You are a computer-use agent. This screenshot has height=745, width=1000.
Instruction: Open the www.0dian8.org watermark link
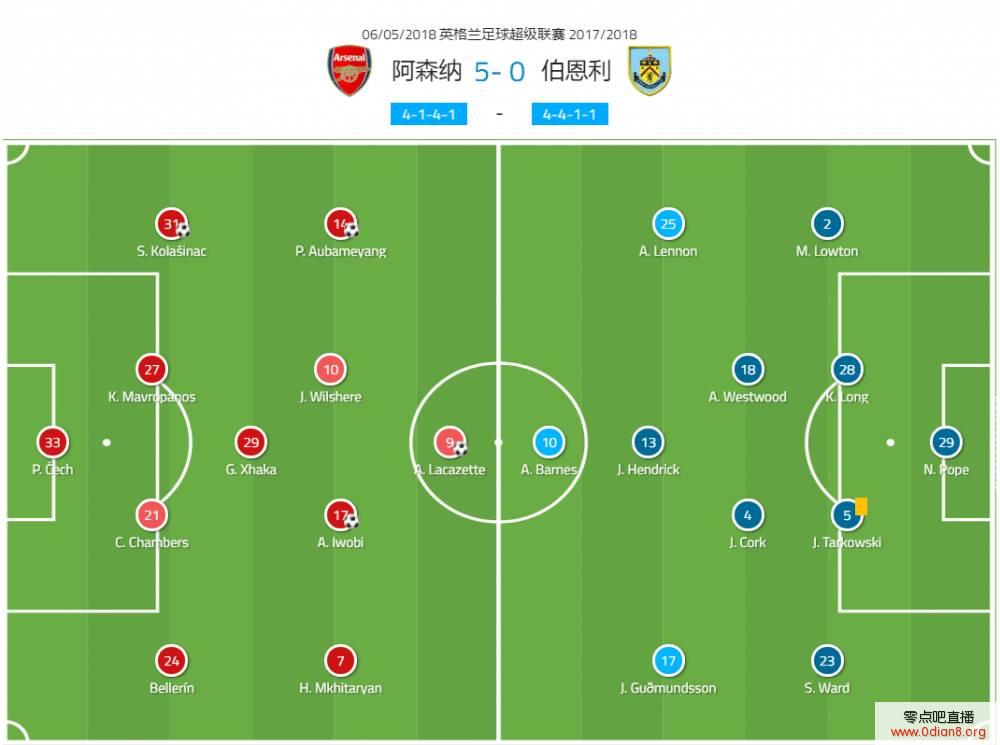pyautogui.click(x=938, y=732)
